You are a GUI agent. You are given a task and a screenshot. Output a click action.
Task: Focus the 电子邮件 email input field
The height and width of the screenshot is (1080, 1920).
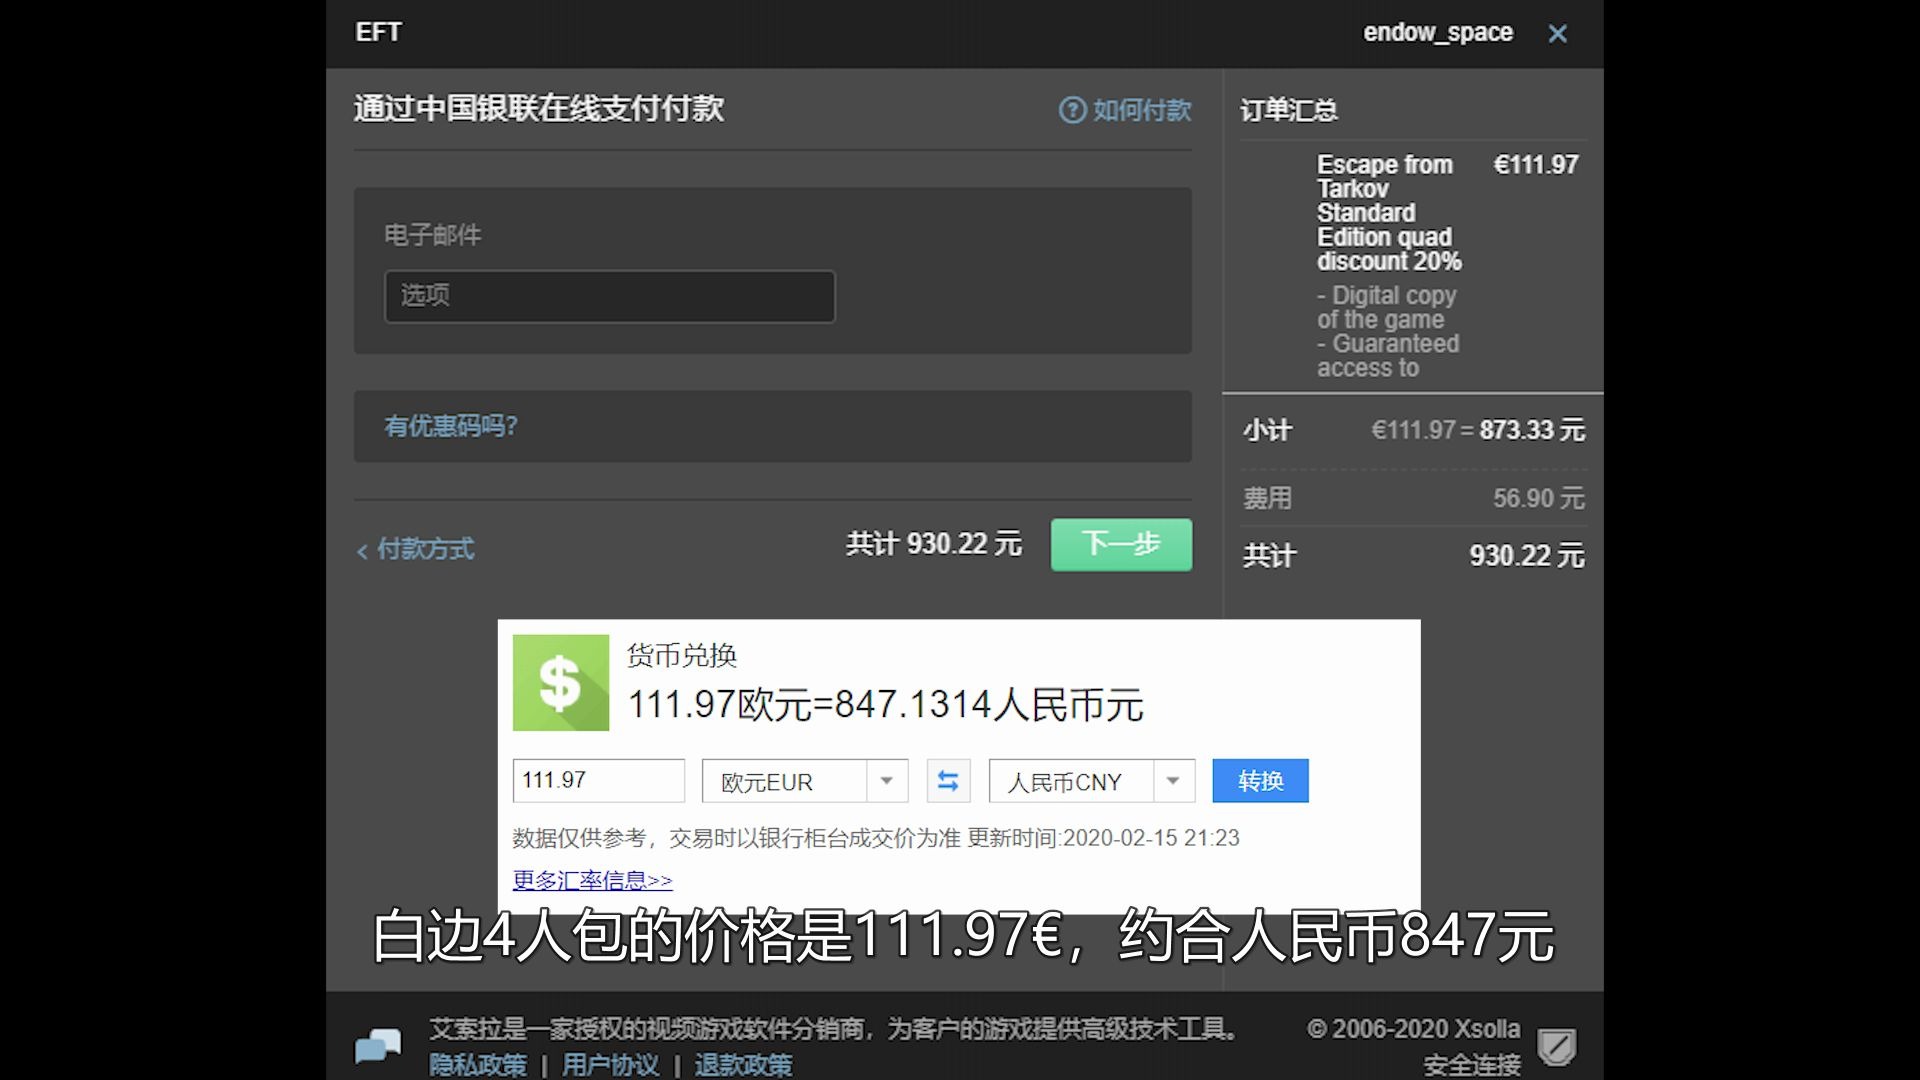tap(609, 296)
